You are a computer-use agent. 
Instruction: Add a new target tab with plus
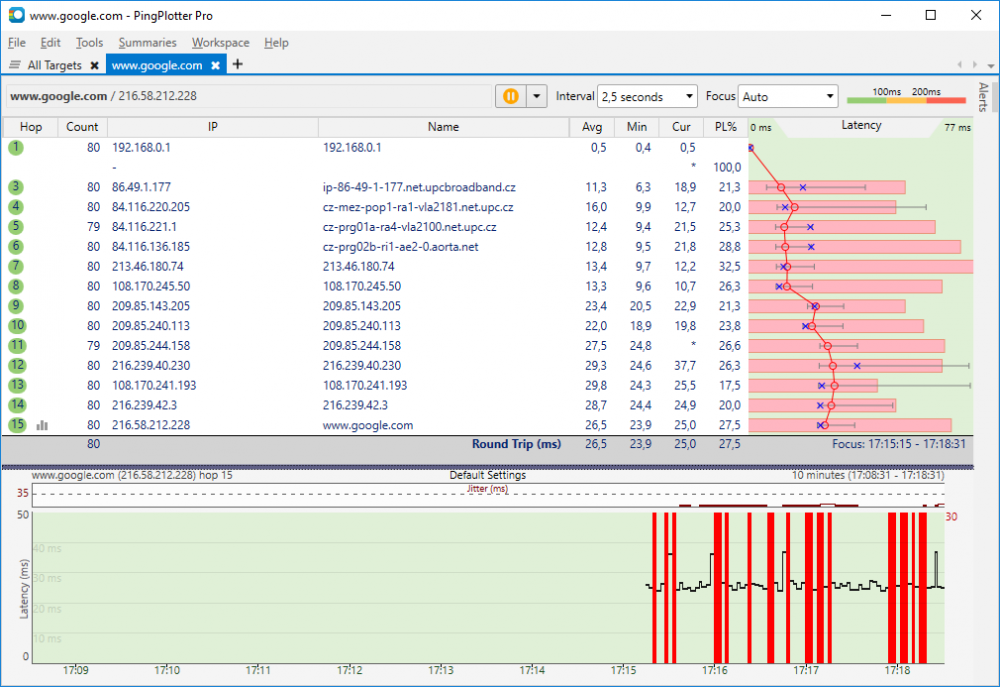pyautogui.click(x=238, y=65)
